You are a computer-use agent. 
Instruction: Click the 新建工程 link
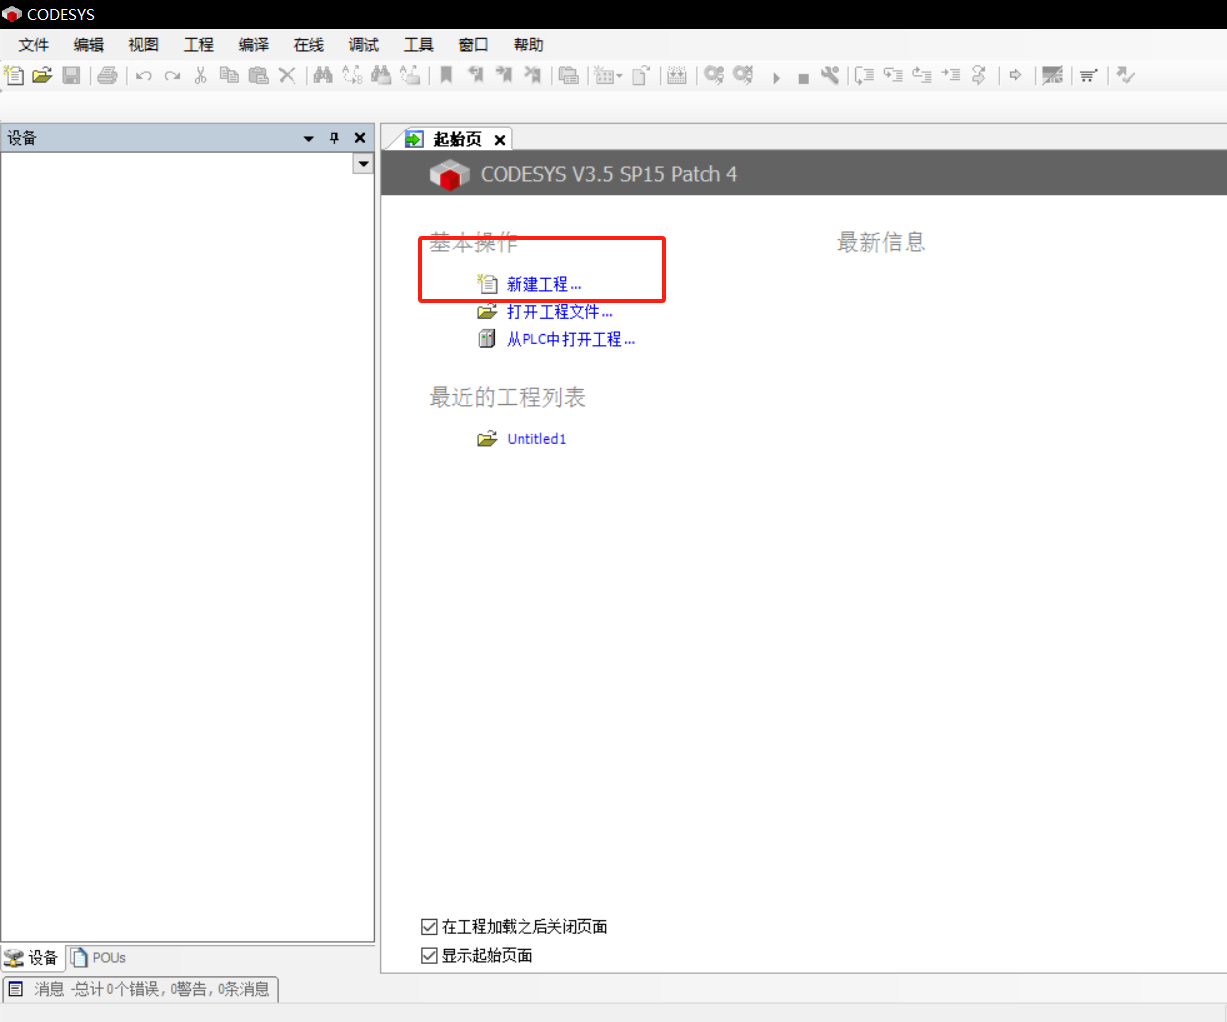[543, 285]
